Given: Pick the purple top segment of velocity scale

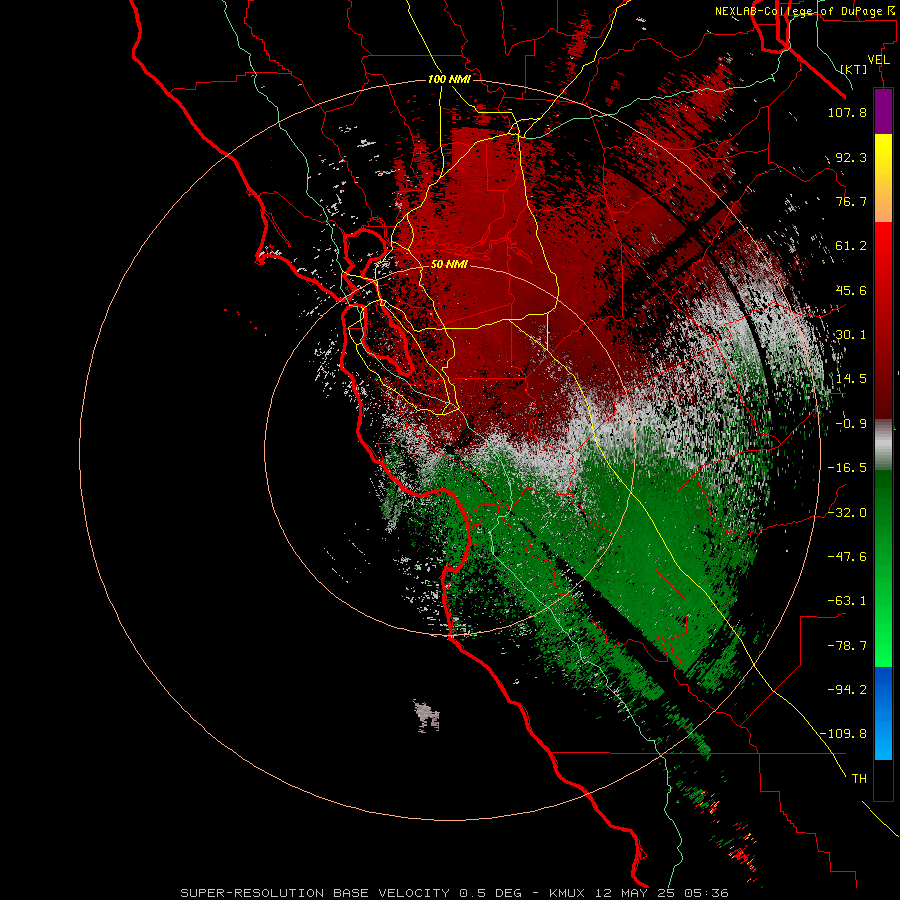Looking at the screenshot, I should [883, 112].
